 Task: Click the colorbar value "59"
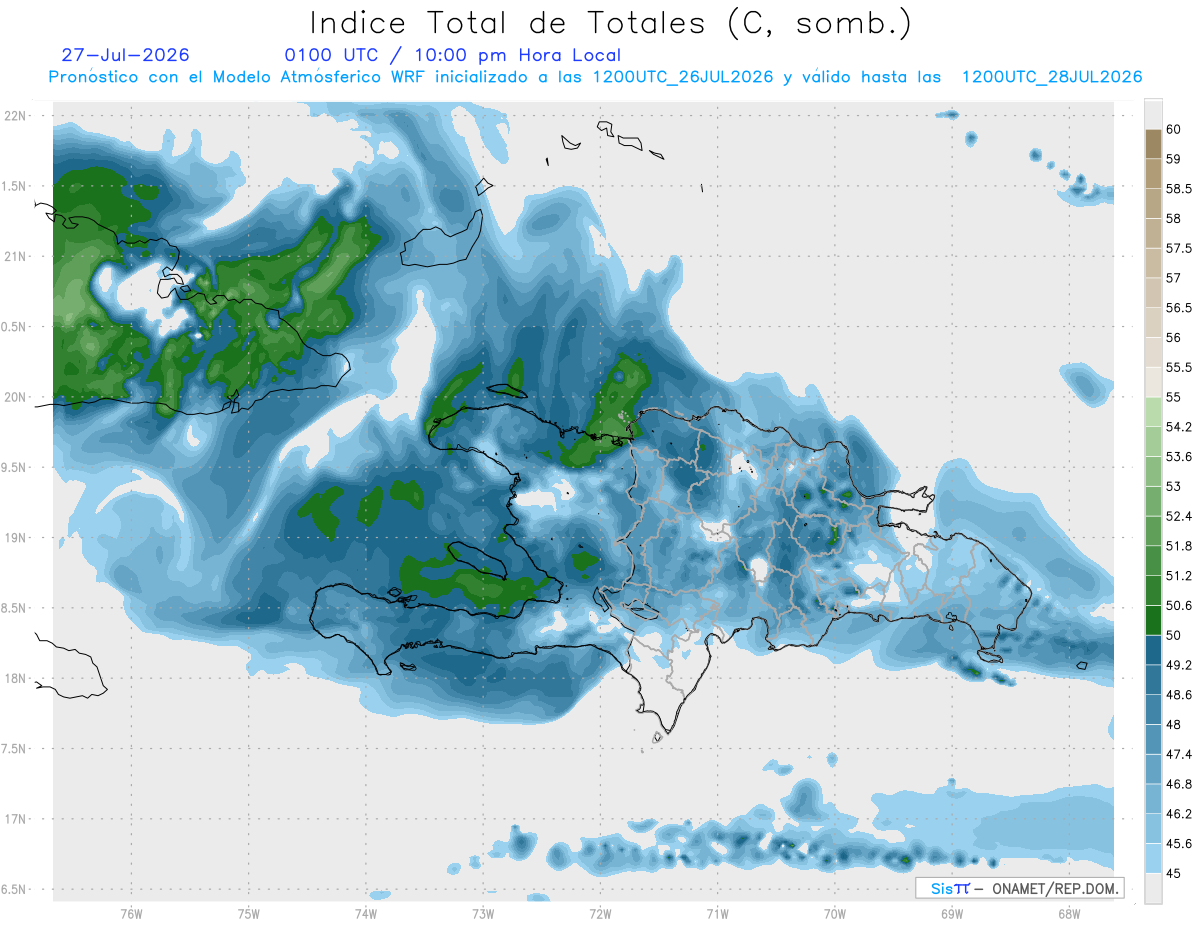tap(1174, 159)
